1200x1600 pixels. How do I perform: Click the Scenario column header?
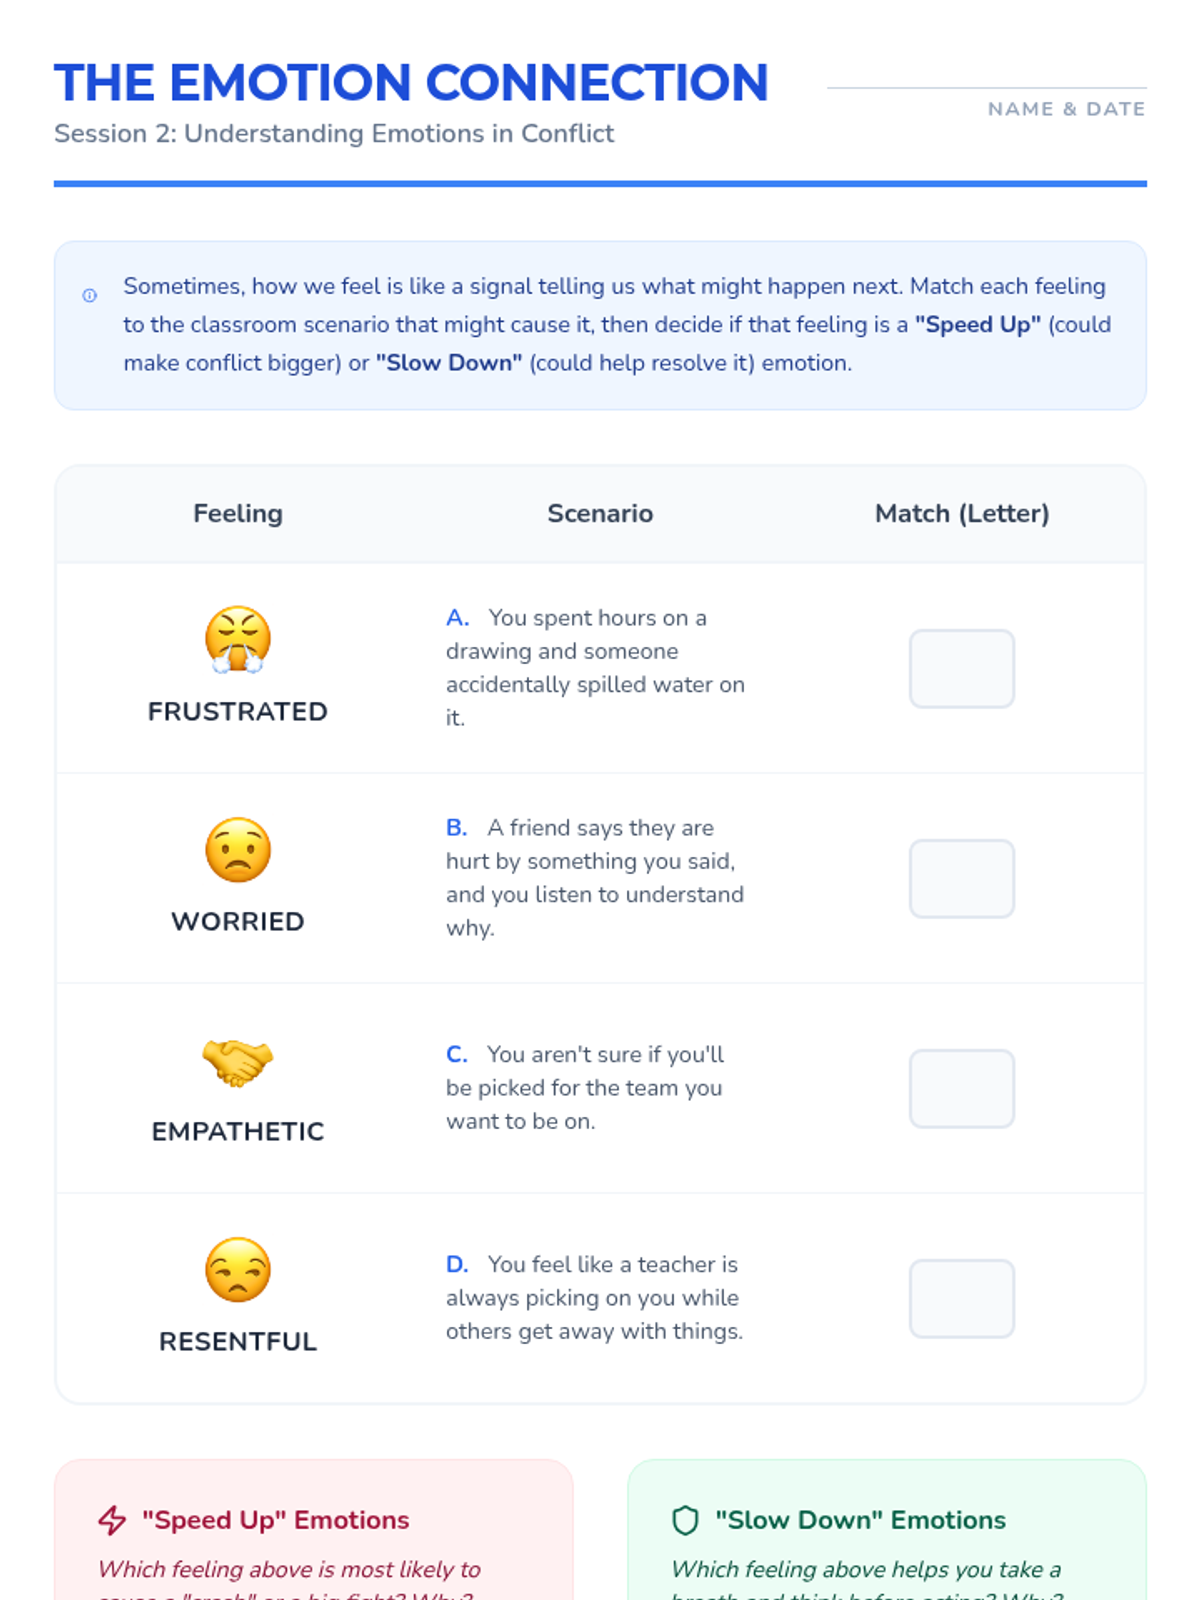600,513
